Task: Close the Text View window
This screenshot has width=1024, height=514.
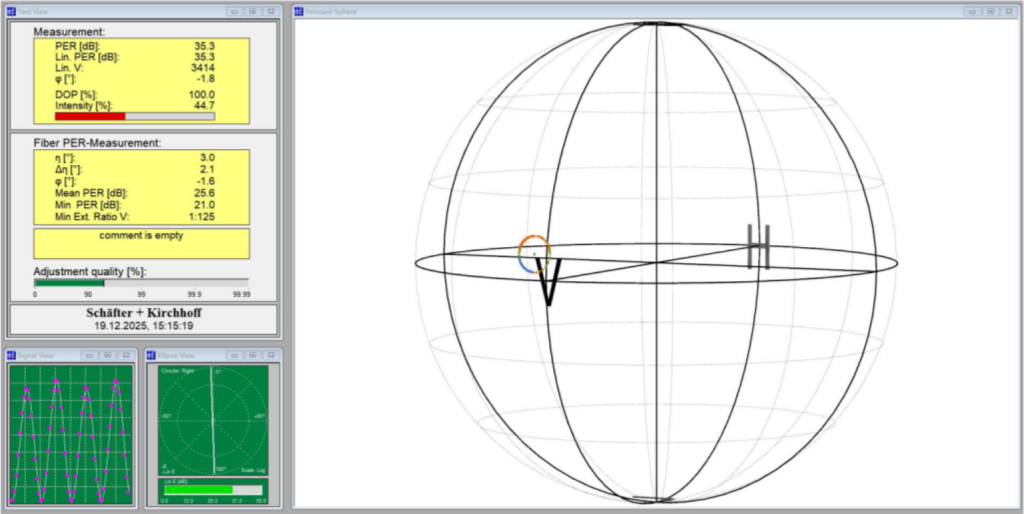Action: 270,11
